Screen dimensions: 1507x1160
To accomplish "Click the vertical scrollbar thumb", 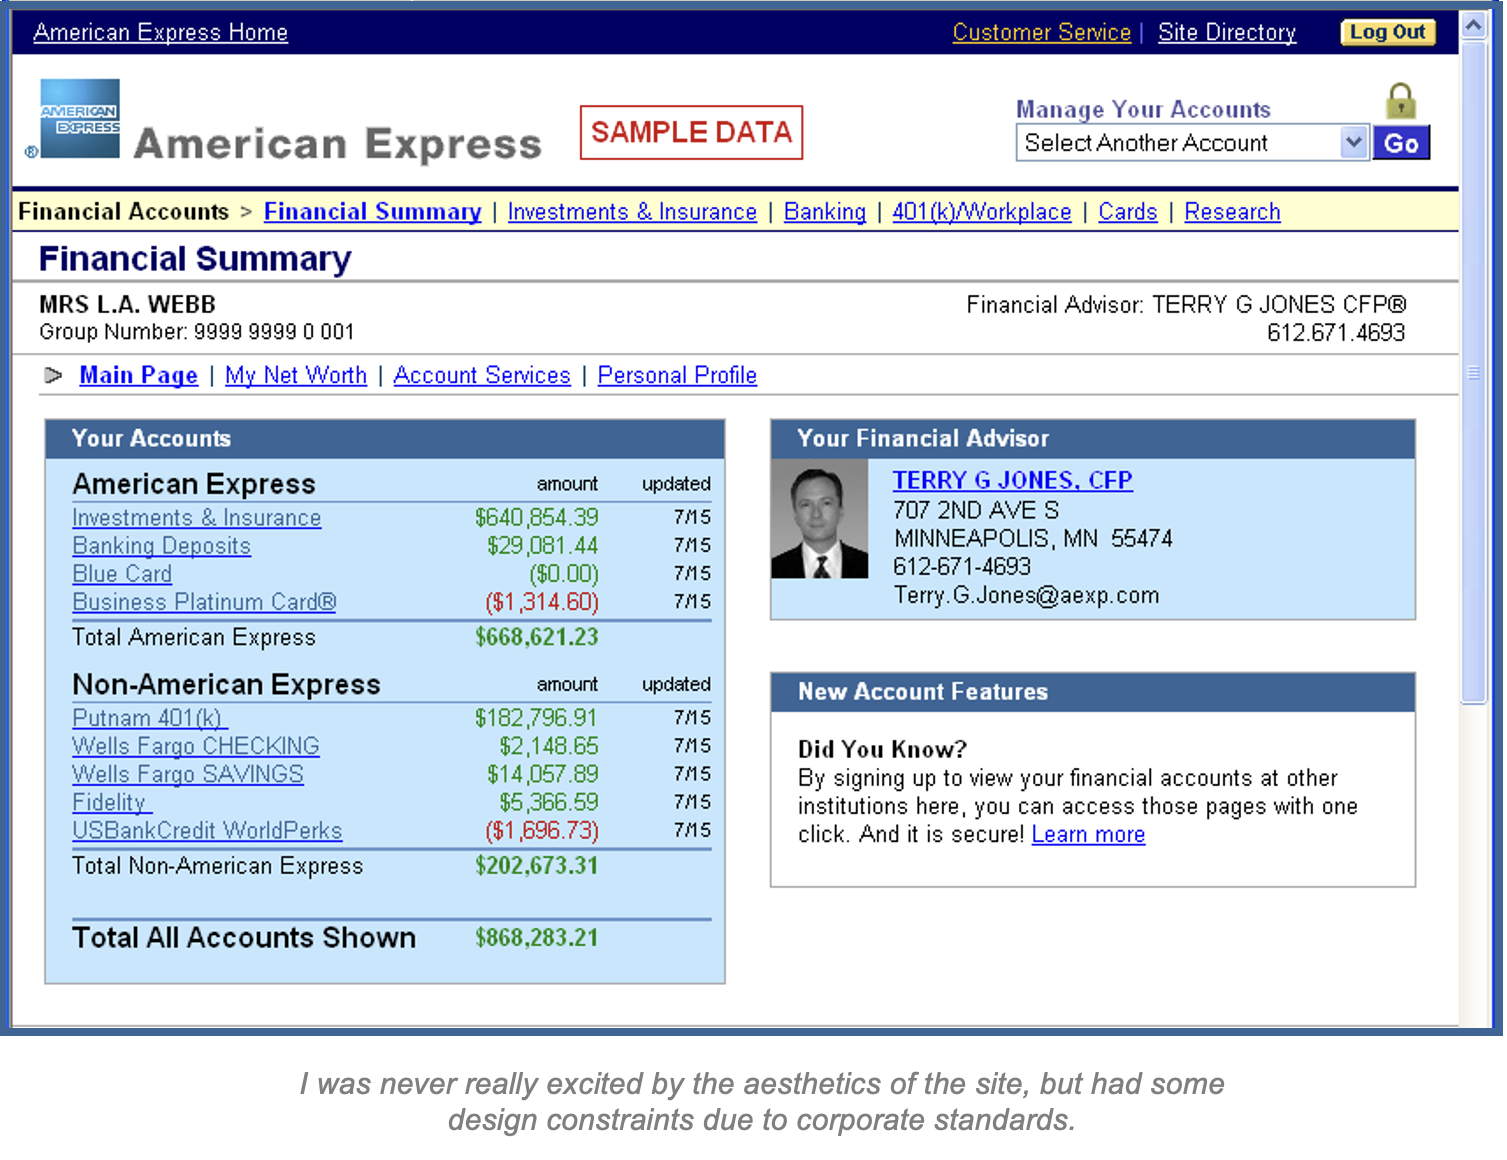I will [x=1473, y=372].
